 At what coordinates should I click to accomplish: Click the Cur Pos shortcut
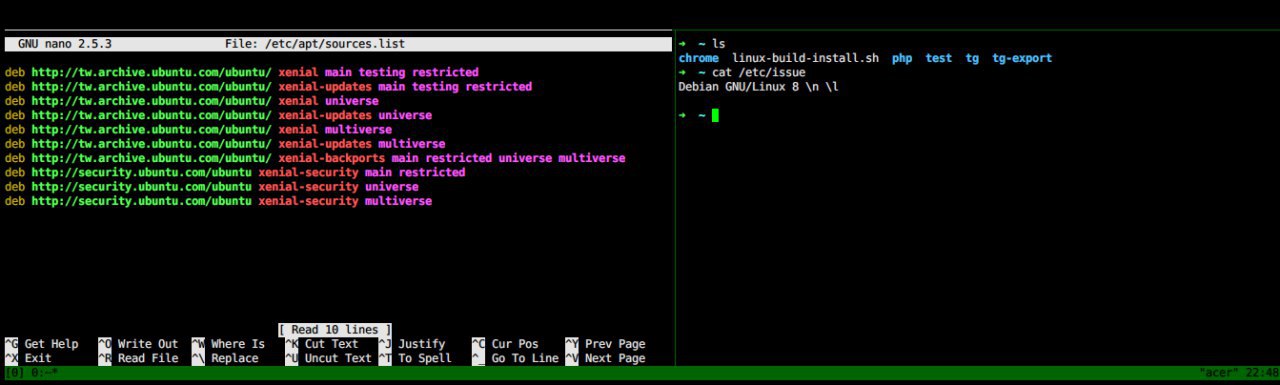505,344
